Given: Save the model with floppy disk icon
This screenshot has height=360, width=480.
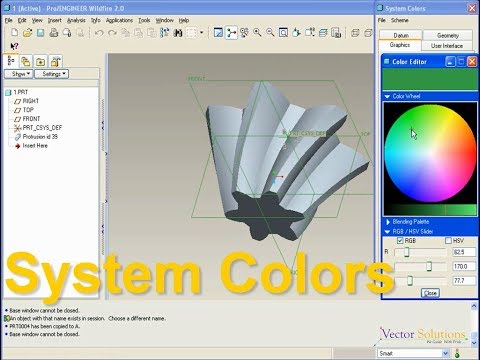Looking at the screenshot, I should click(x=41, y=33).
